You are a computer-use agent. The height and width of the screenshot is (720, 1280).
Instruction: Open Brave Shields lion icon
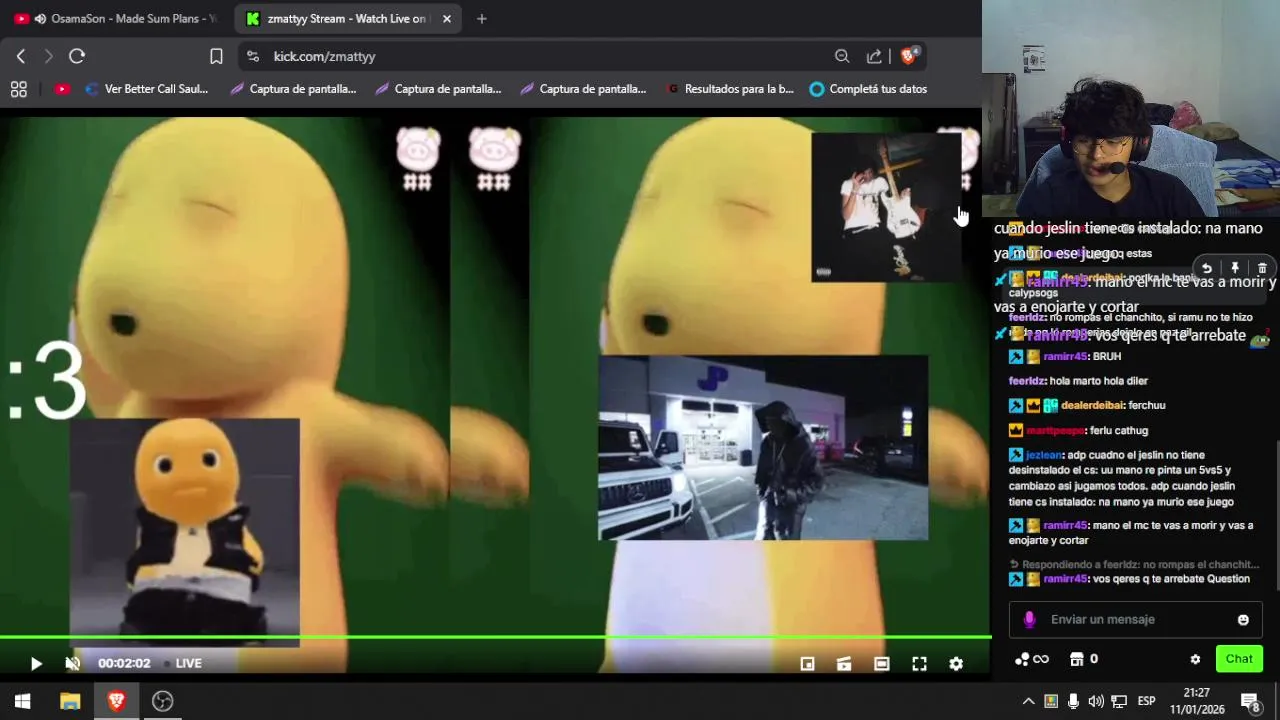pyautogui.click(x=909, y=56)
